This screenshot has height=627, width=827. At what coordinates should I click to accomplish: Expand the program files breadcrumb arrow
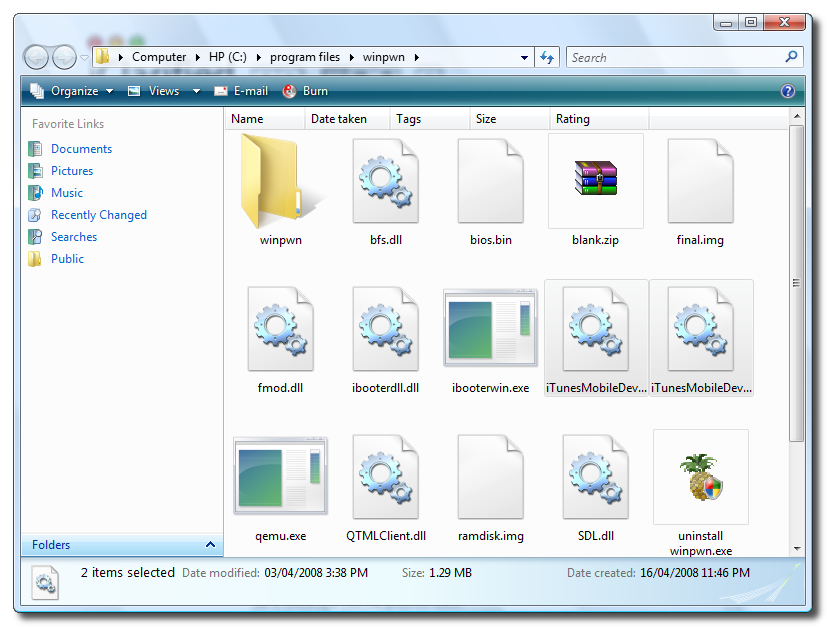[352, 57]
